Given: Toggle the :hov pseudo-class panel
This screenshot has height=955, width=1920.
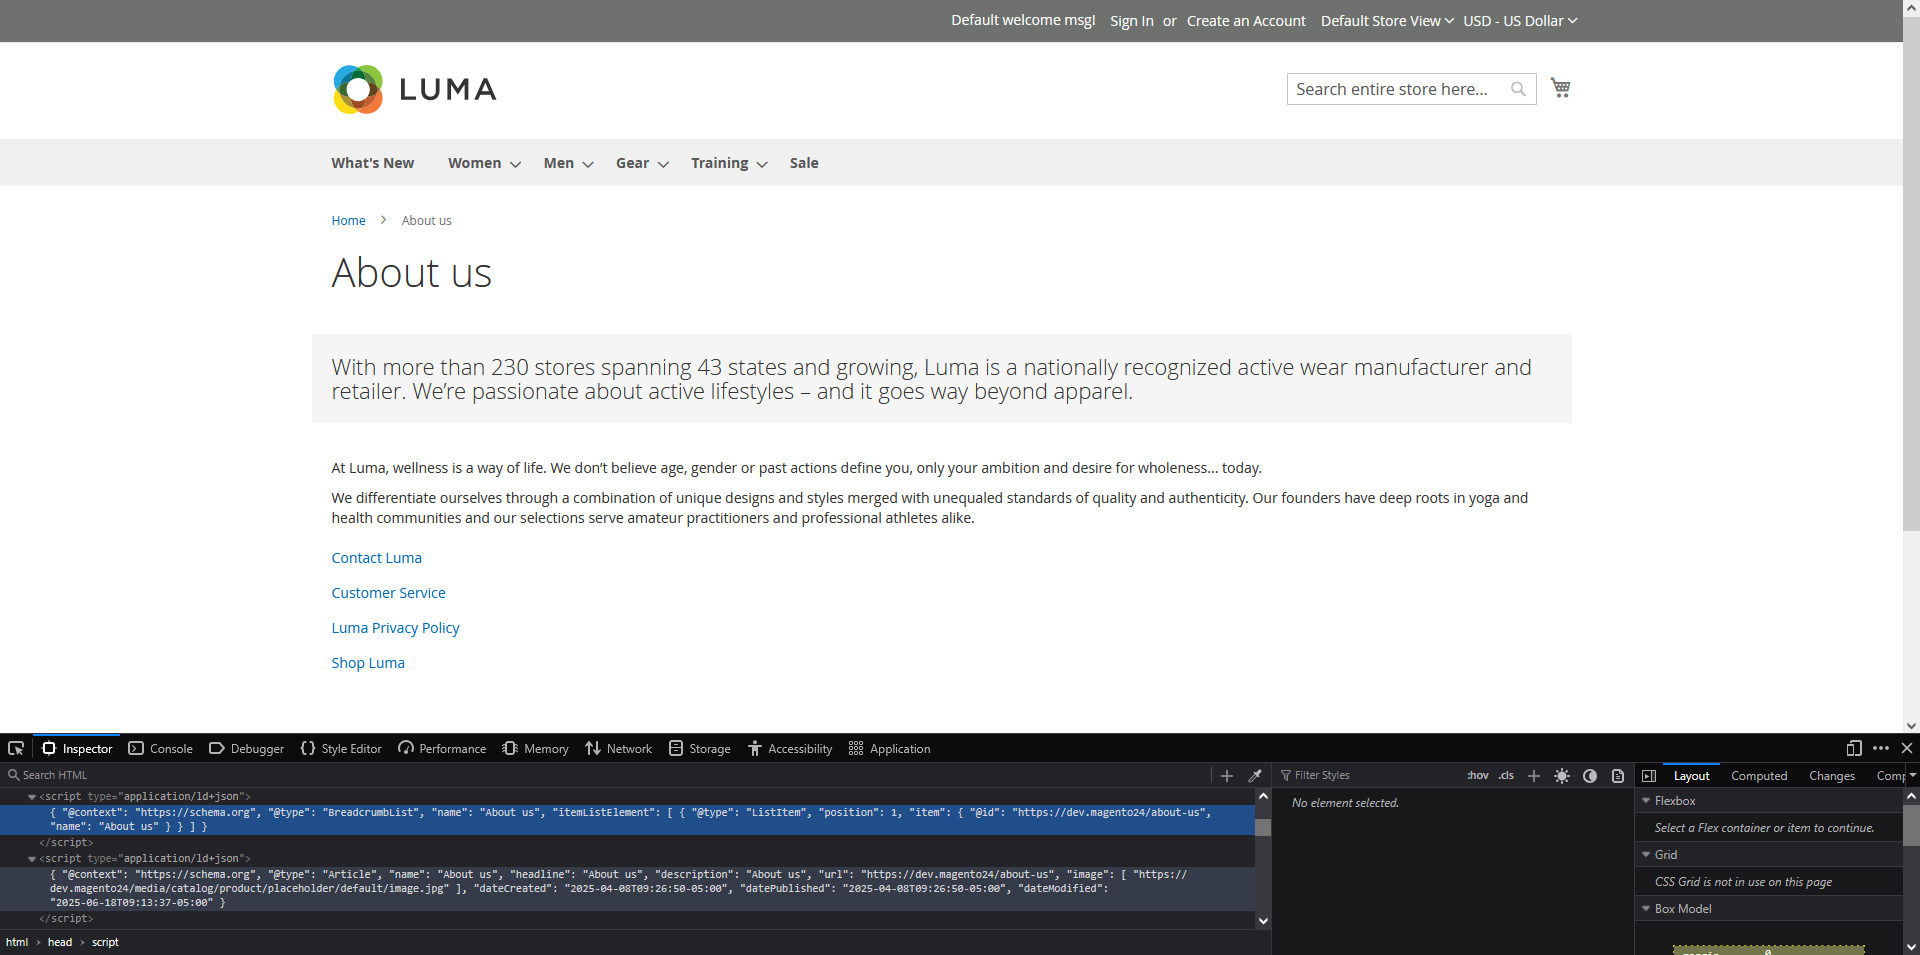Looking at the screenshot, I should [1477, 776].
